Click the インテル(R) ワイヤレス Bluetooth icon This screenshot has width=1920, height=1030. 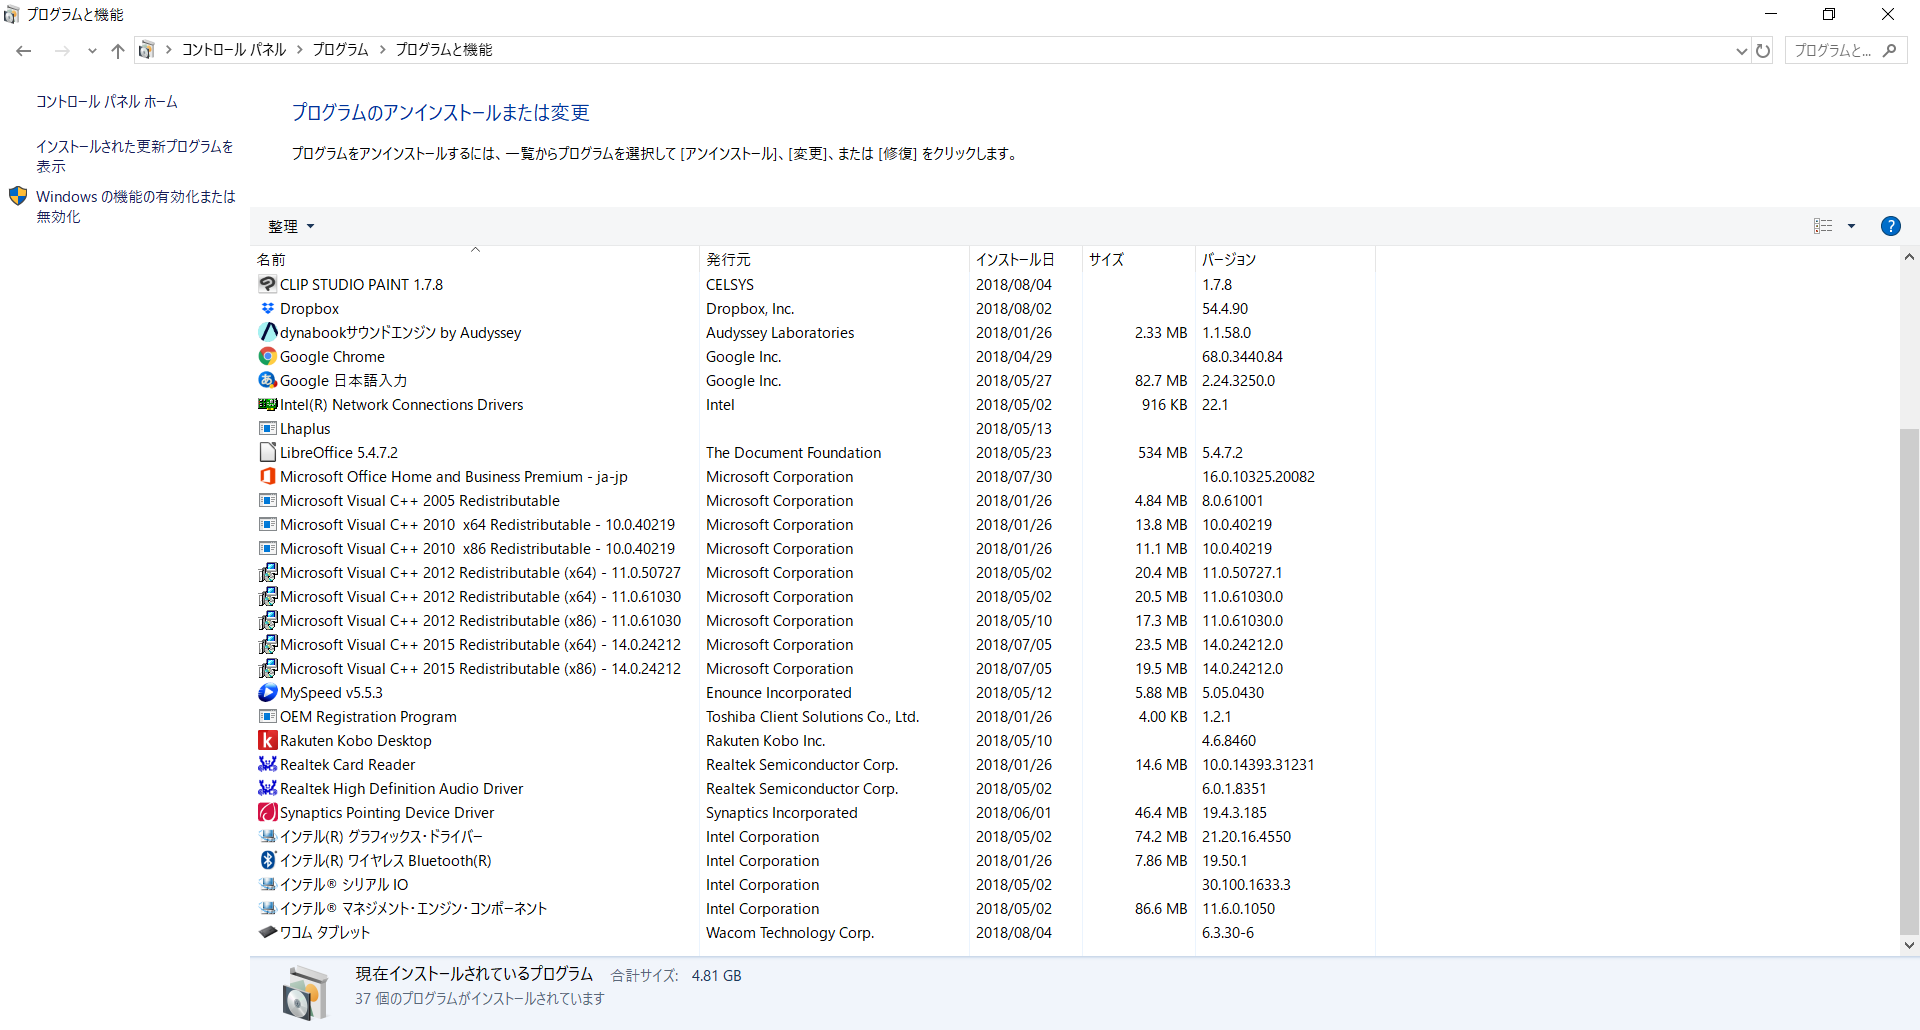point(267,861)
